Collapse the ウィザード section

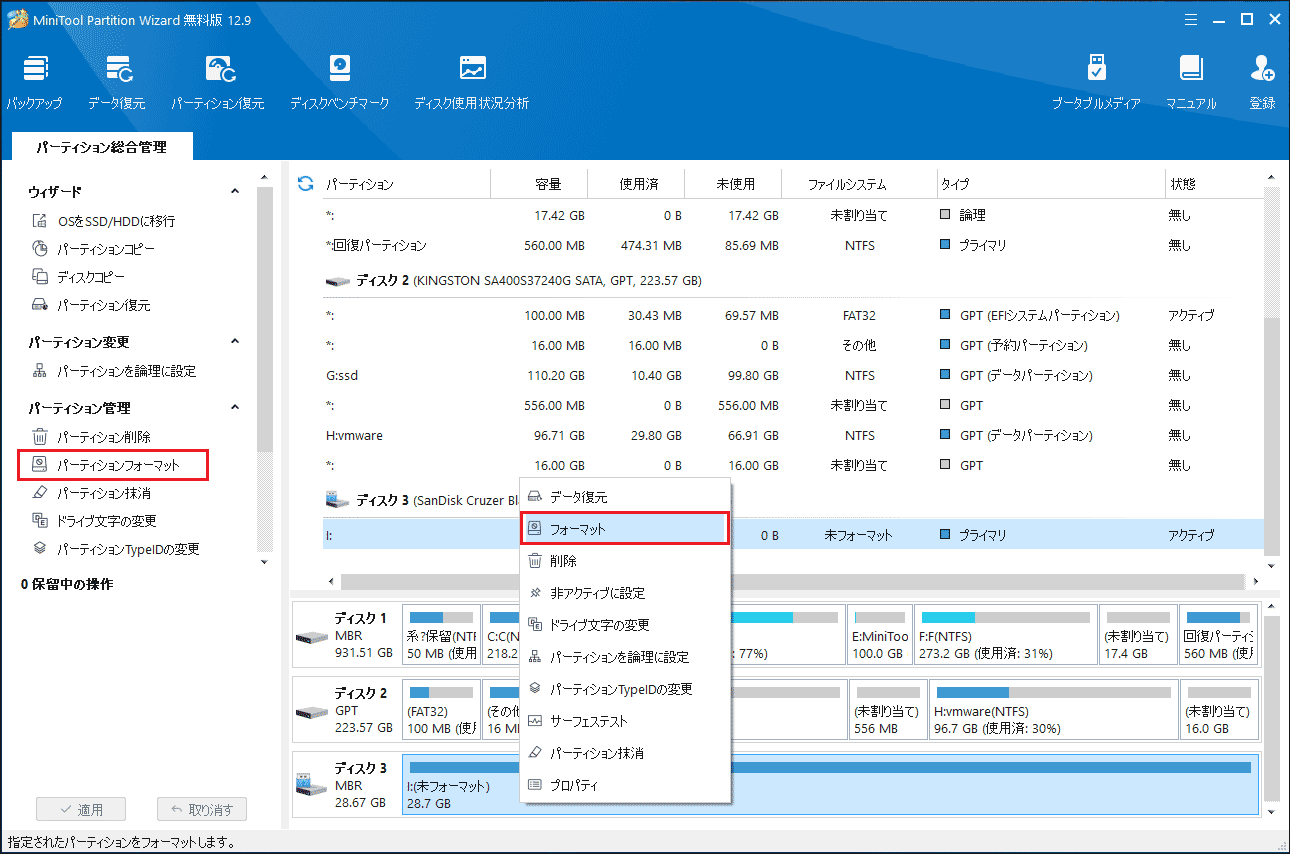[x=235, y=191]
